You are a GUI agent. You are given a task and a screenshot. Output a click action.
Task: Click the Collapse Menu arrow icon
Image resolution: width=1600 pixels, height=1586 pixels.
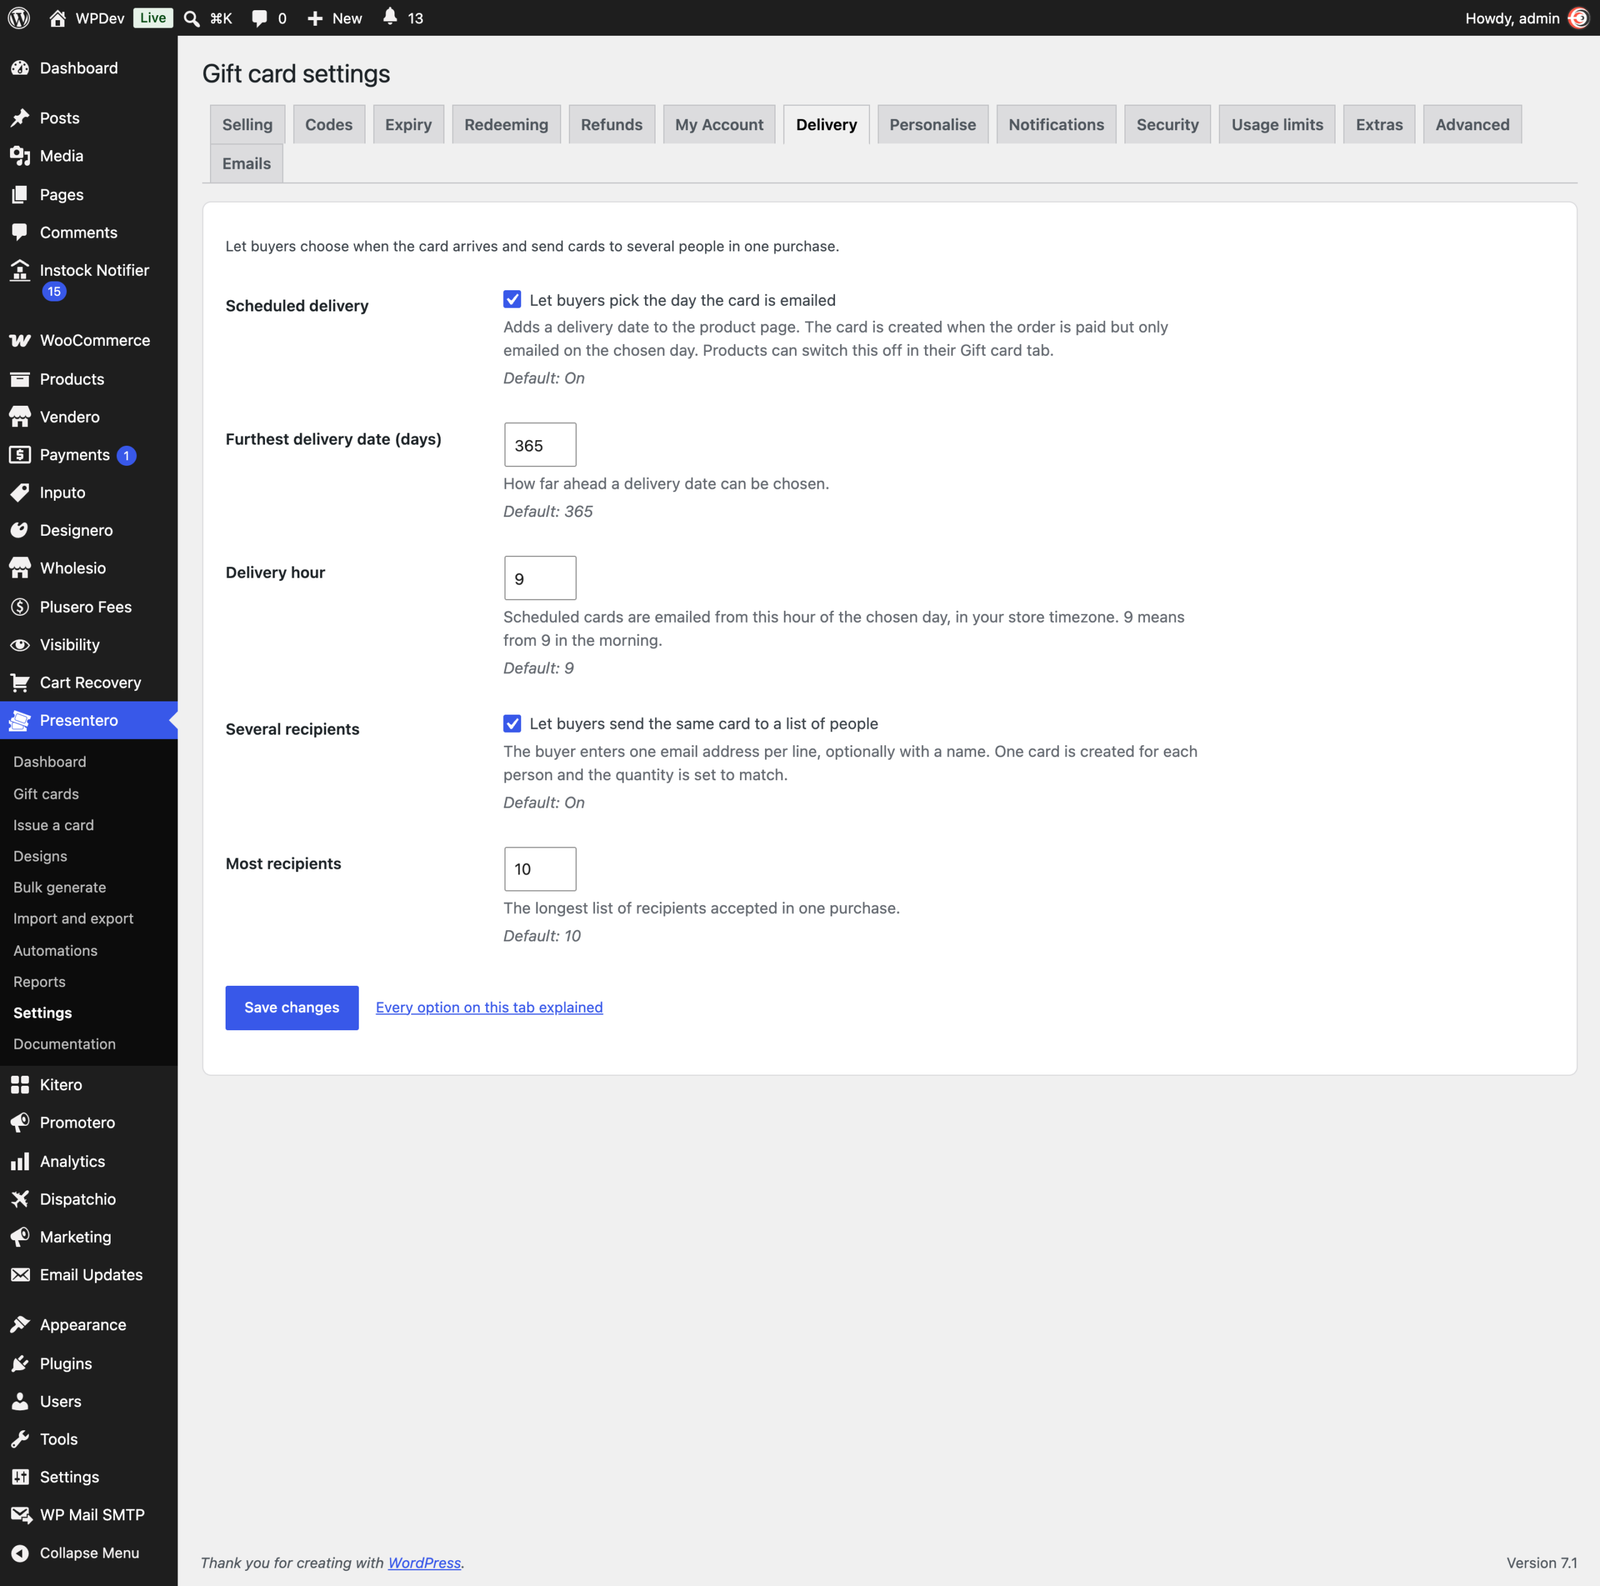tap(20, 1553)
